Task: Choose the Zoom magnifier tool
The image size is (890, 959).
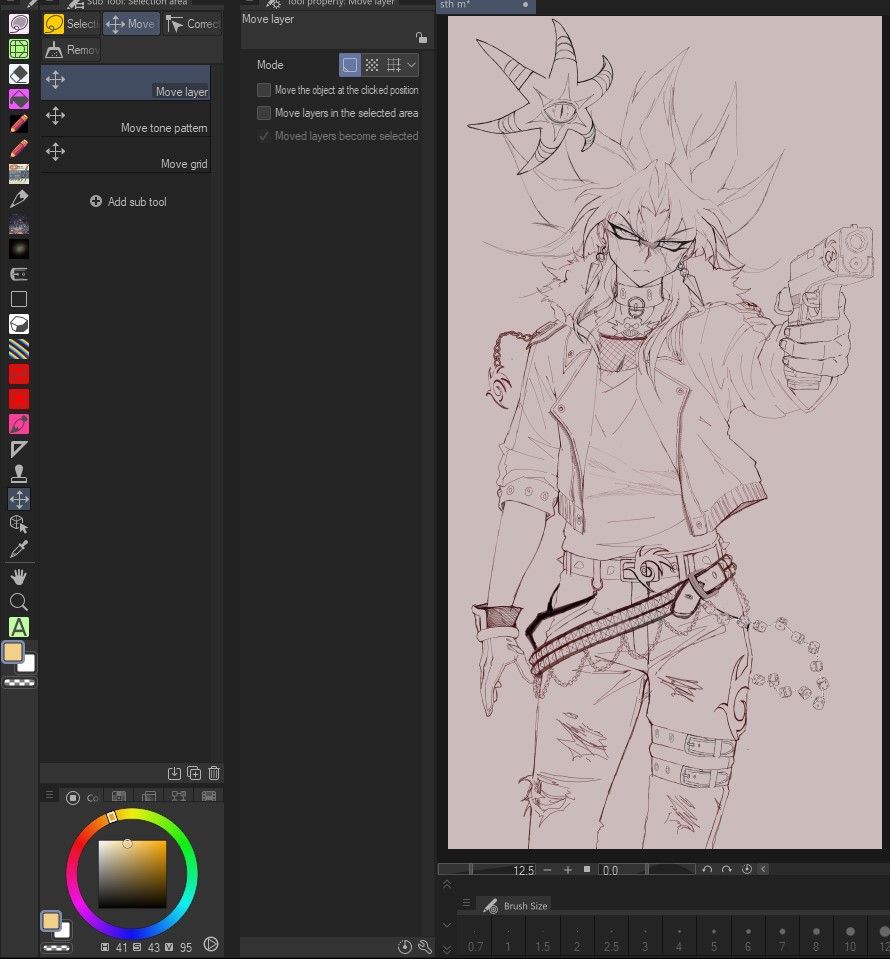Action: 19,602
